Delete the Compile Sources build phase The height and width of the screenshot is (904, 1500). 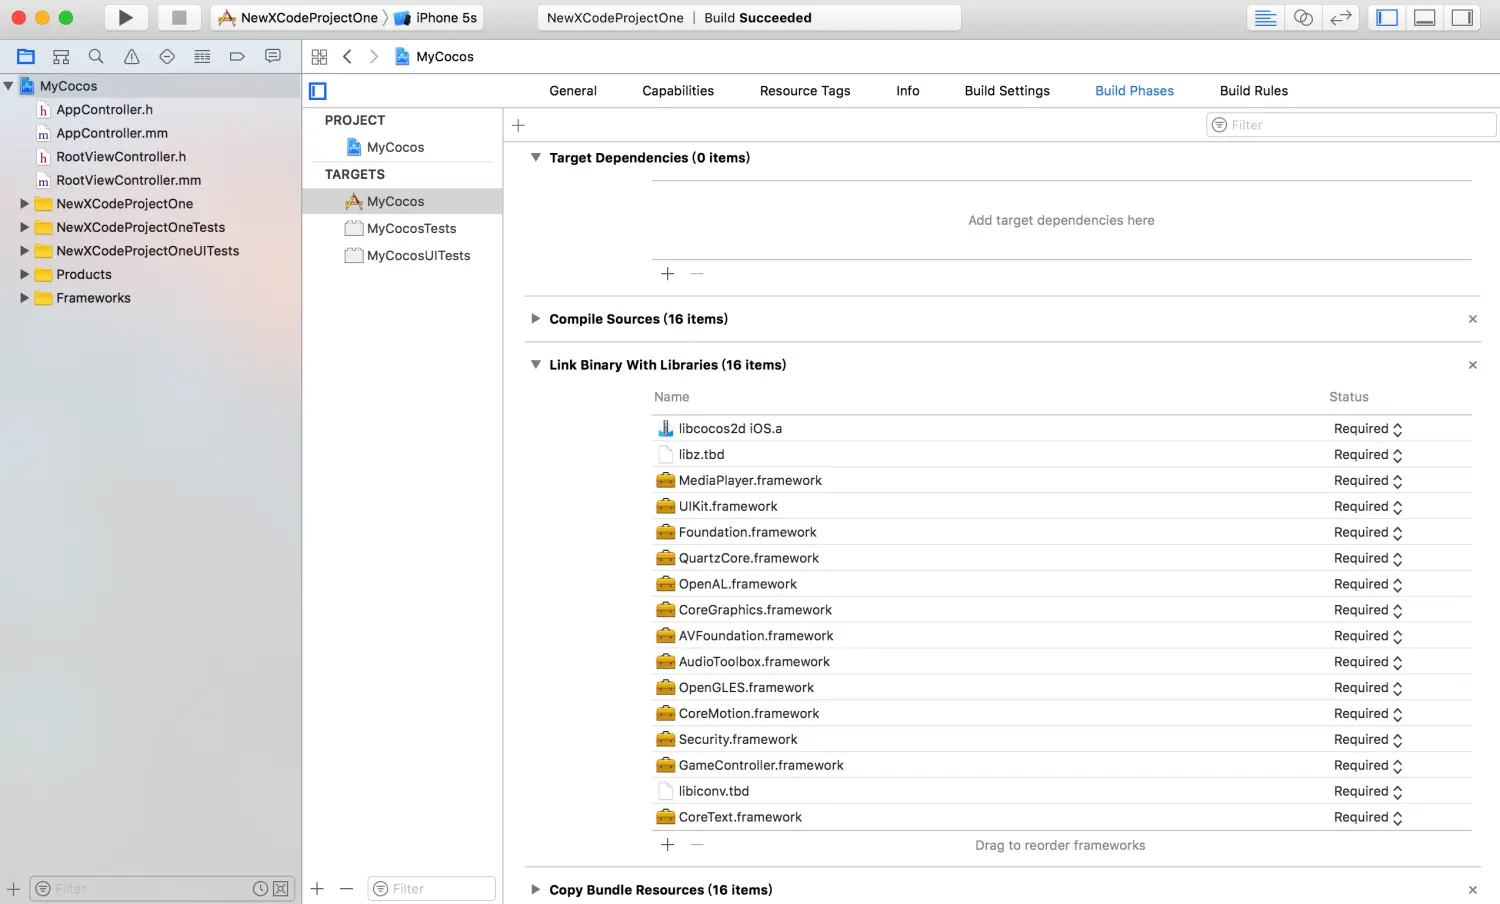coord(1472,320)
